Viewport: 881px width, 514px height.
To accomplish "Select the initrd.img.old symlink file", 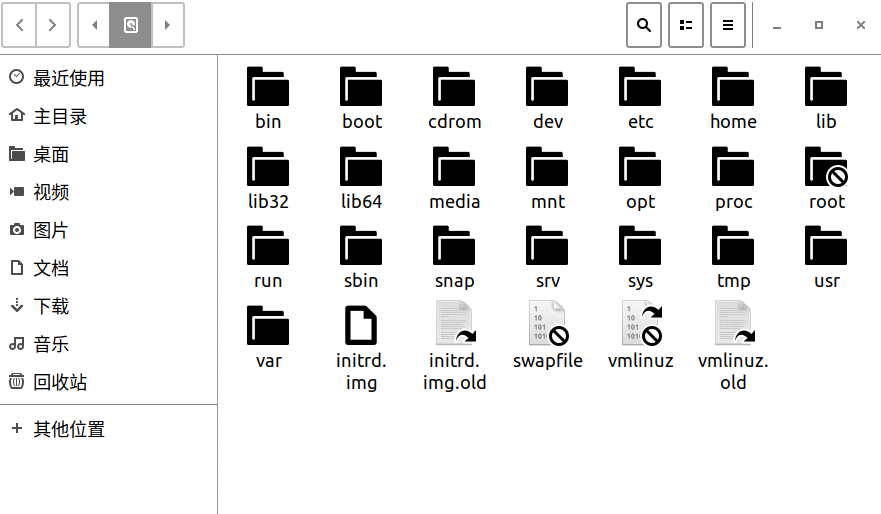I will click(454, 347).
